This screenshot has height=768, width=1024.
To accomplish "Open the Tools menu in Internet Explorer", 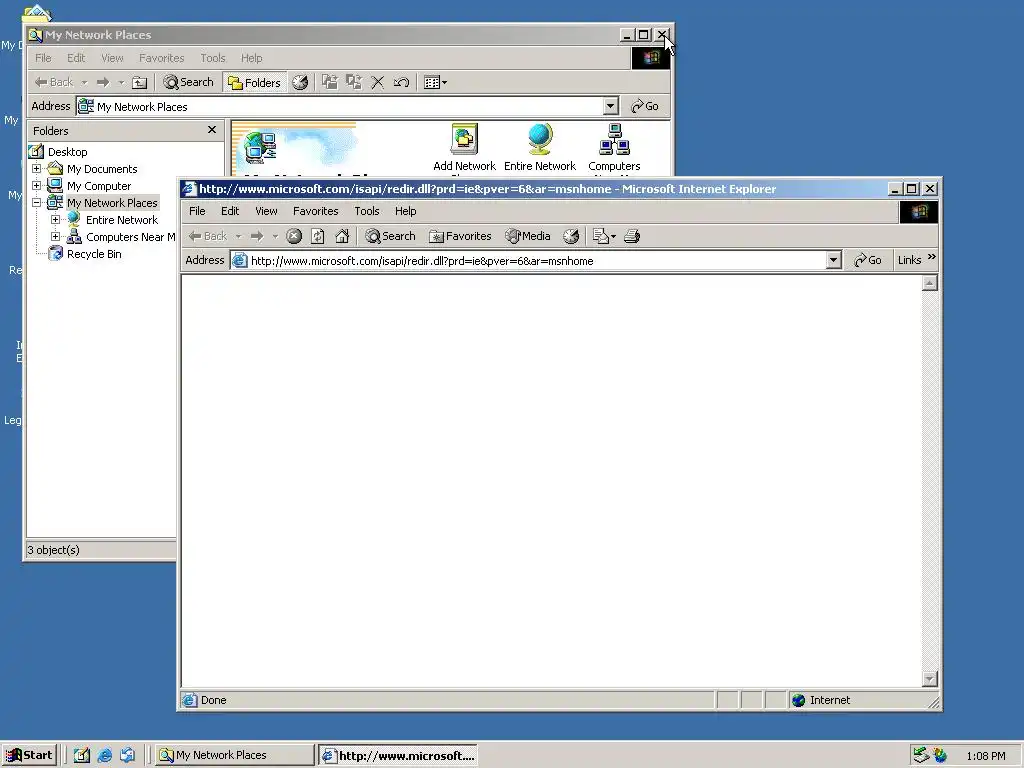I will coord(367,212).
